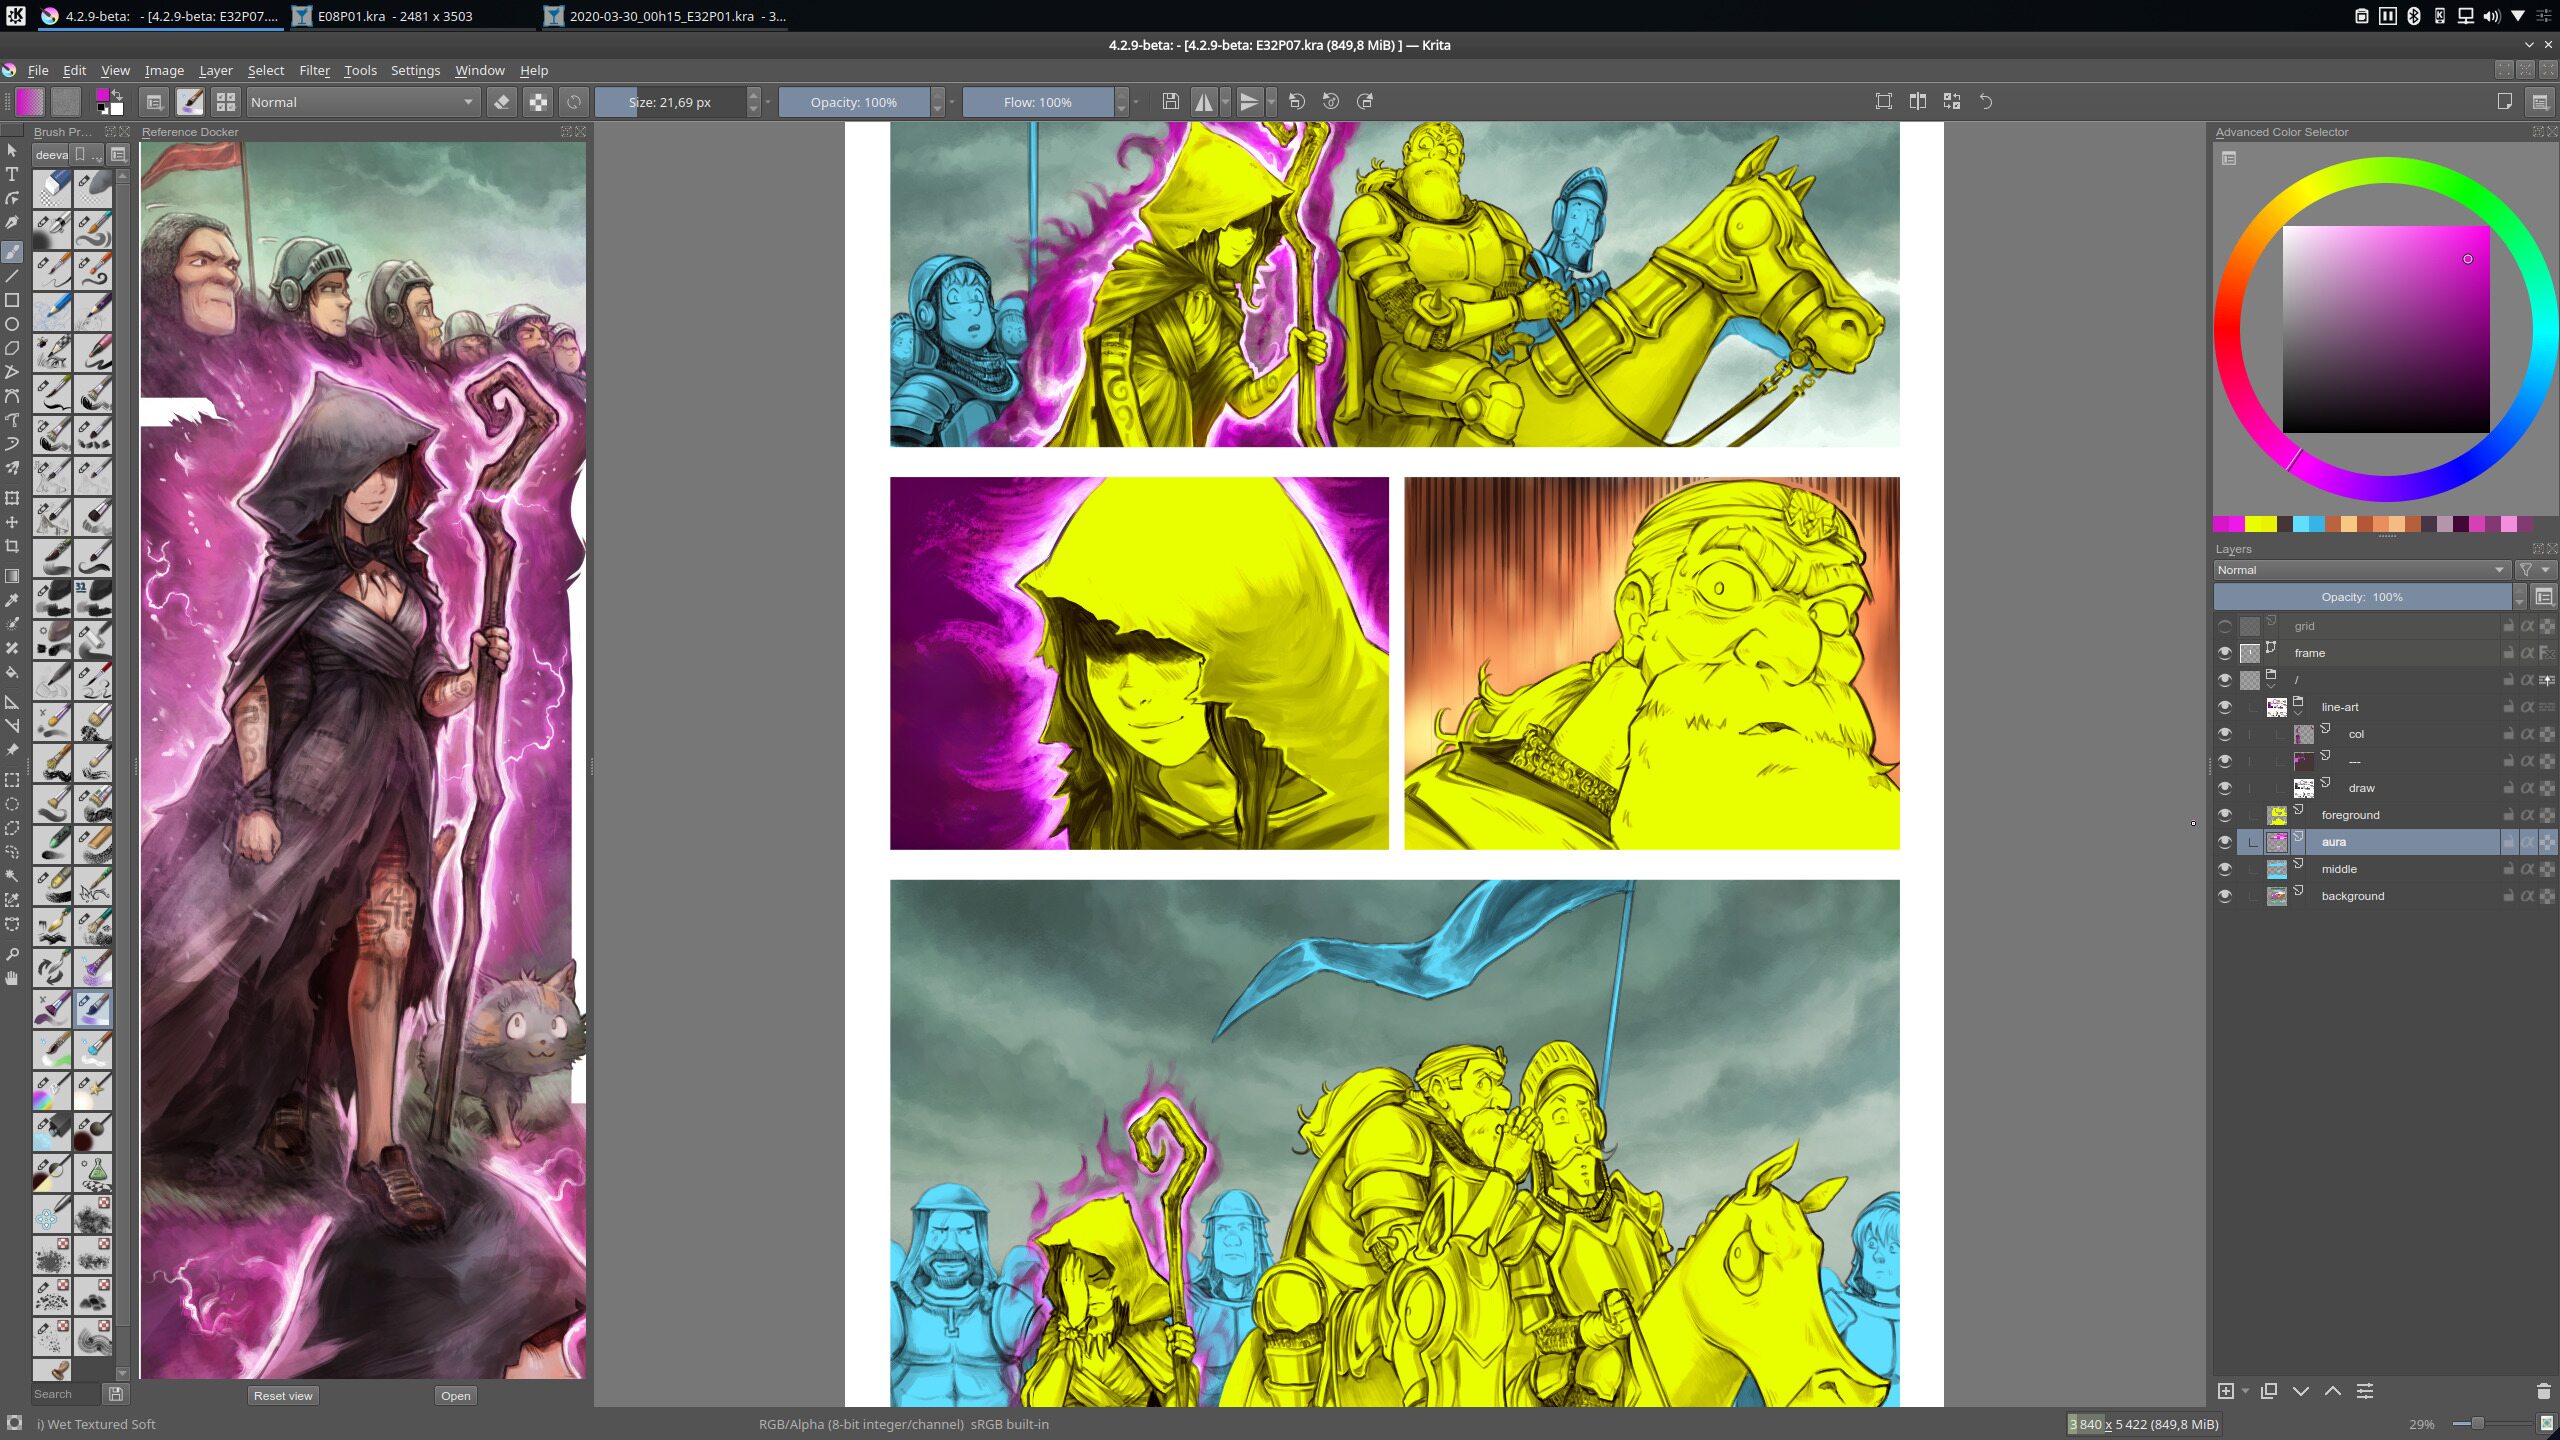Screen dimensions: 2560x1440
Task: Select the Pan hand tool
Action: click(x=12, y=978)
